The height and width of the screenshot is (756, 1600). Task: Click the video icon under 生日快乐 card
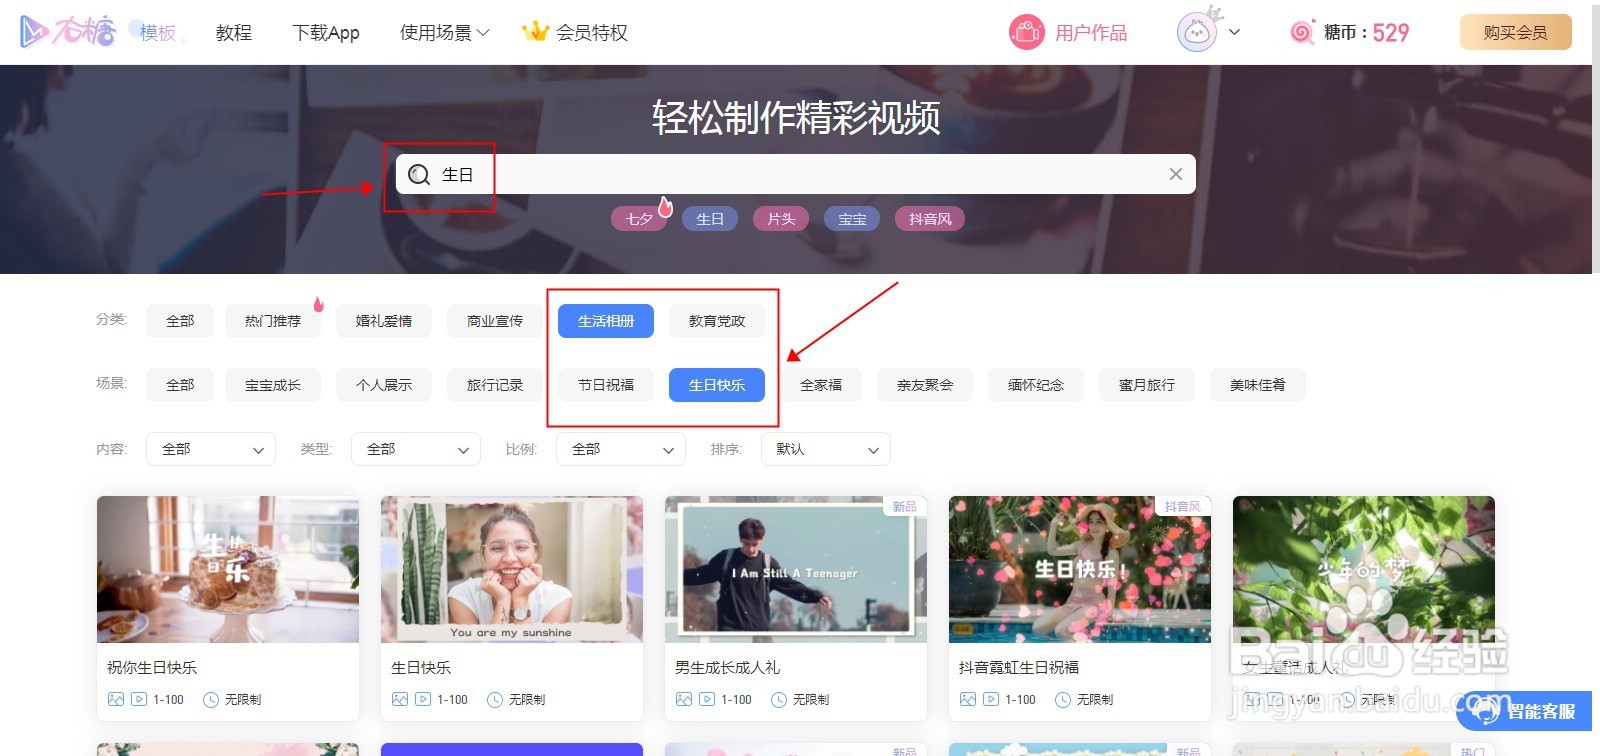point(423,699)
